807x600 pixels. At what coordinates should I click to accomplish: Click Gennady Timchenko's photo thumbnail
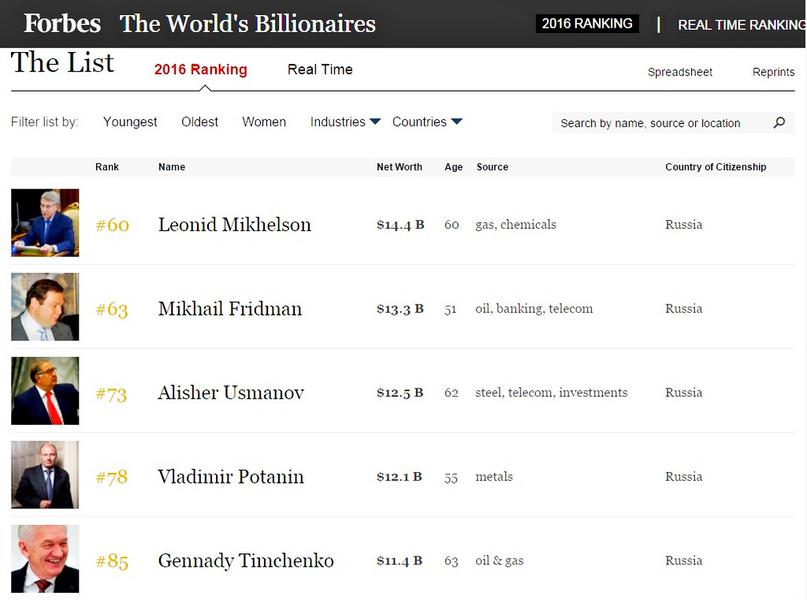(x=45, y=559)
